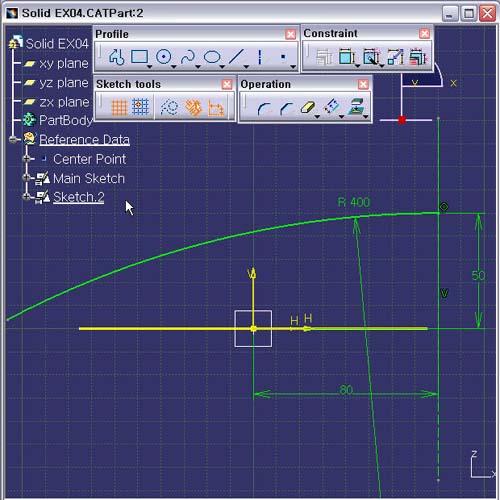The image size is (500, 500).
Task: Click the R 400 radius dimension
Action: tap(354, 202)
